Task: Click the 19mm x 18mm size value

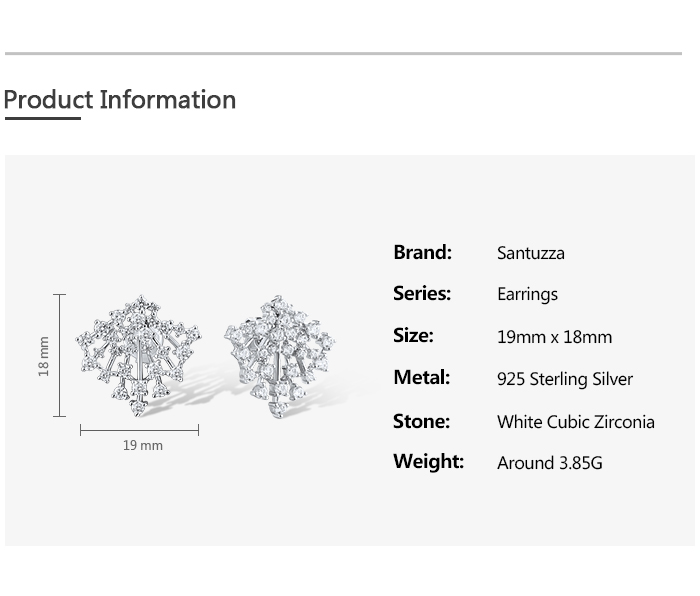Action: click(554, 337)
